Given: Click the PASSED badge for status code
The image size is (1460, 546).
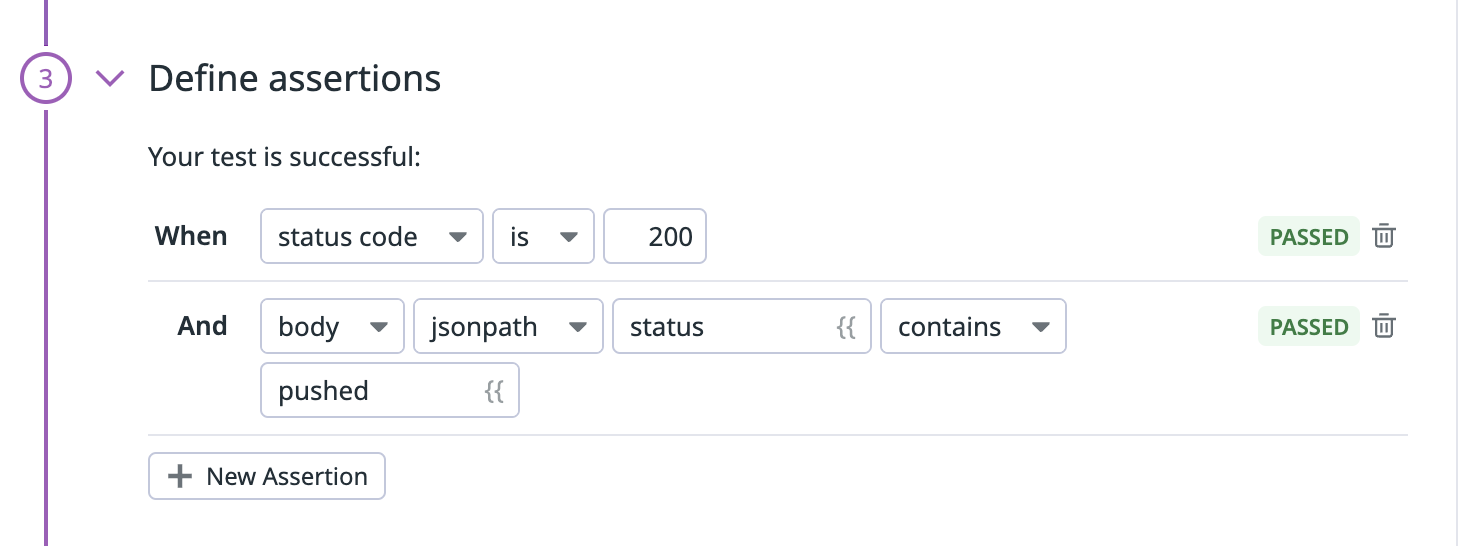Looking at the screenshot, I should (1309, 237).
